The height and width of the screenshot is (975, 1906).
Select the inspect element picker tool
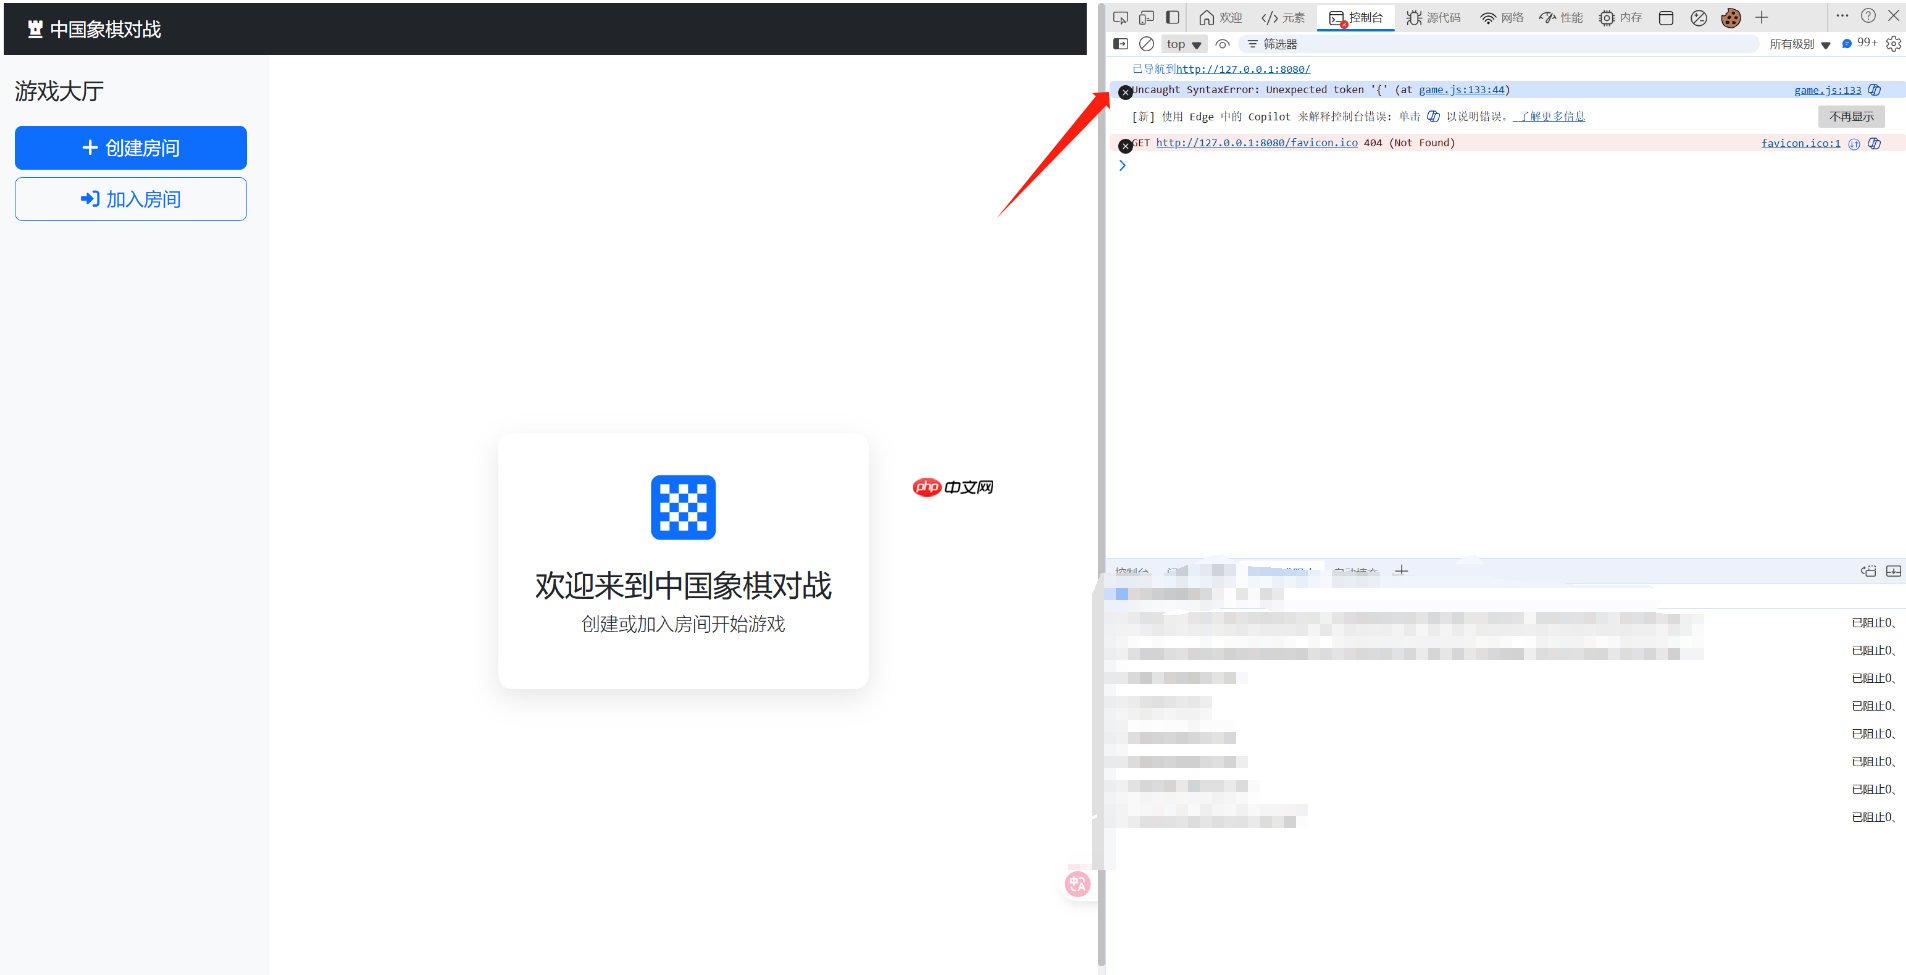pyautogui.click(x=1122, y=17)
